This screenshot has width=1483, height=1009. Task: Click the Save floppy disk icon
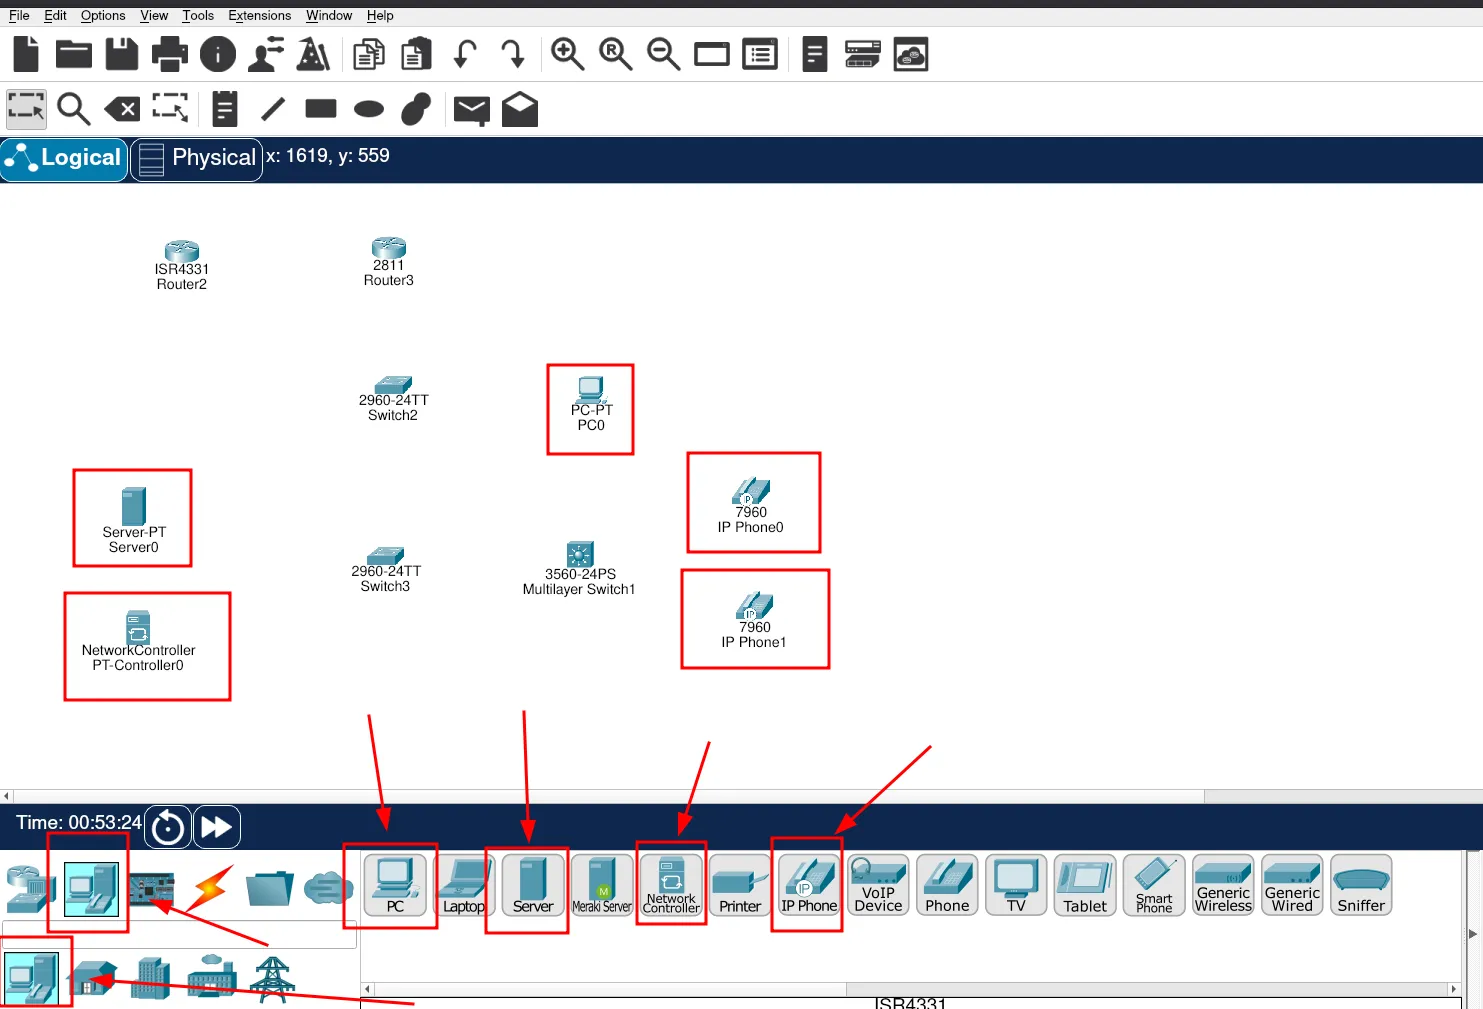point(121,54)
